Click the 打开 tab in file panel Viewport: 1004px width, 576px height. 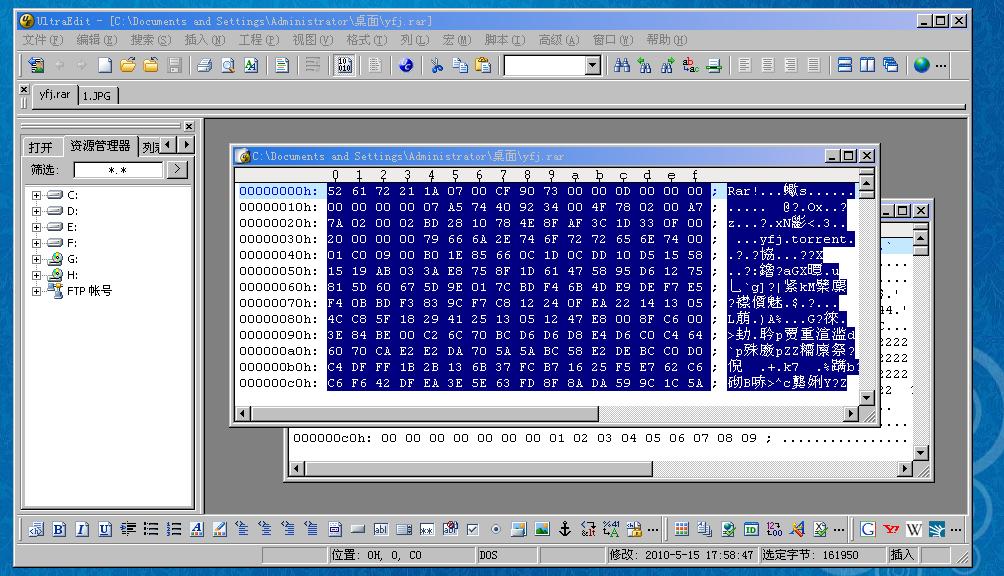pyautogui.click(x=41, y=146)
